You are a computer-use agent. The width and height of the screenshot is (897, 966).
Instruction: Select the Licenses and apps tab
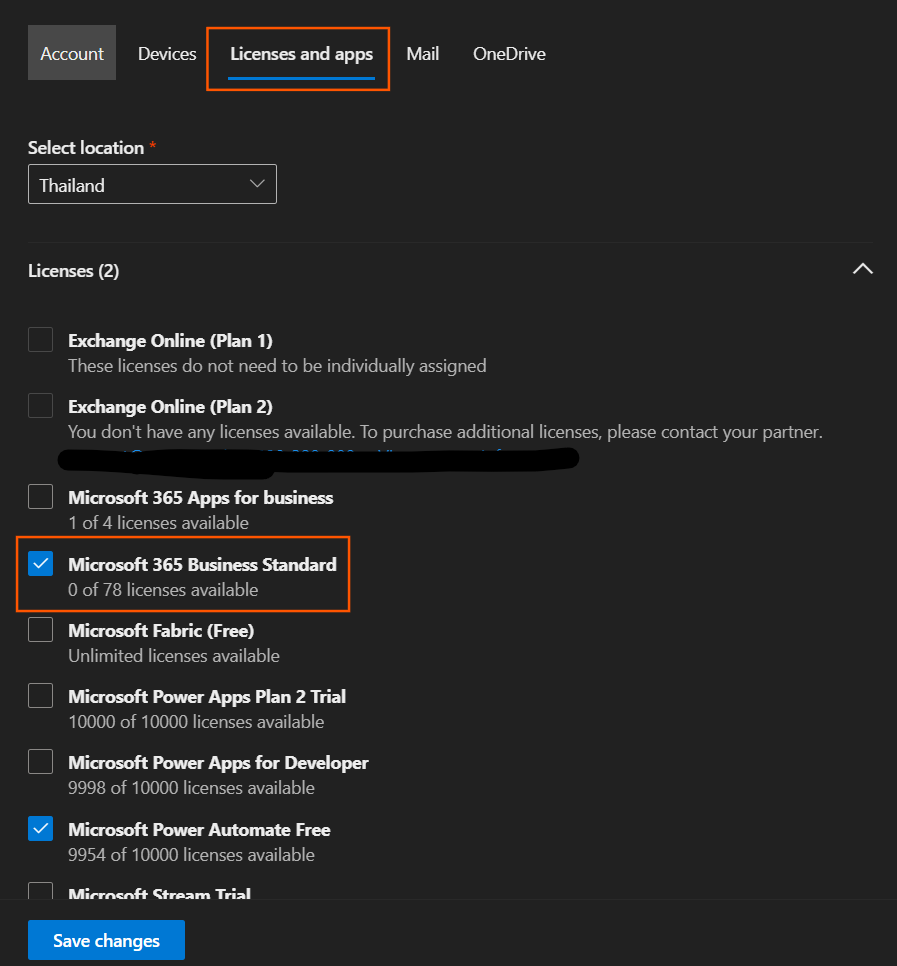point(301,54)
